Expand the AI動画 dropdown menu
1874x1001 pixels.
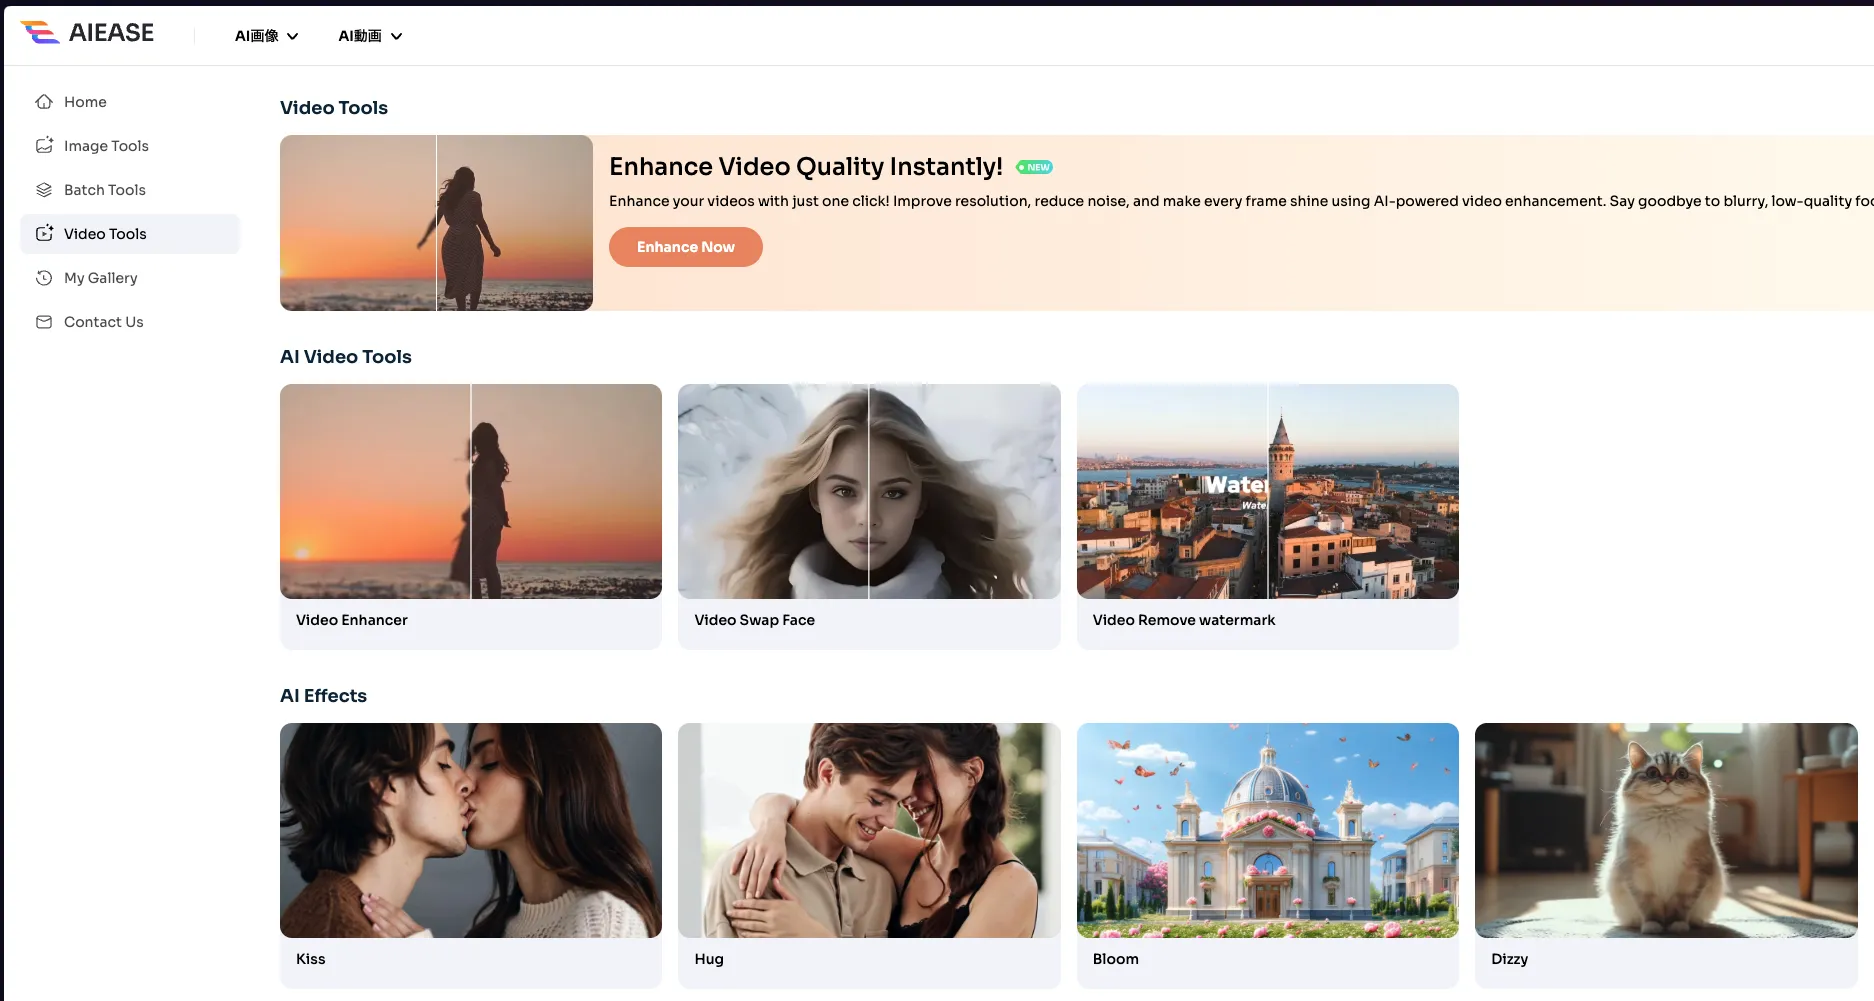[x=370, y=36]
